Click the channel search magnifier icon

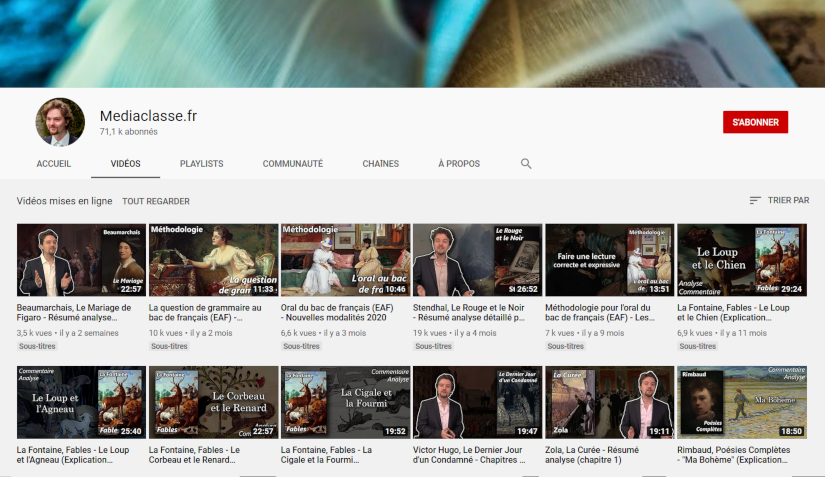tap(526, 164)
